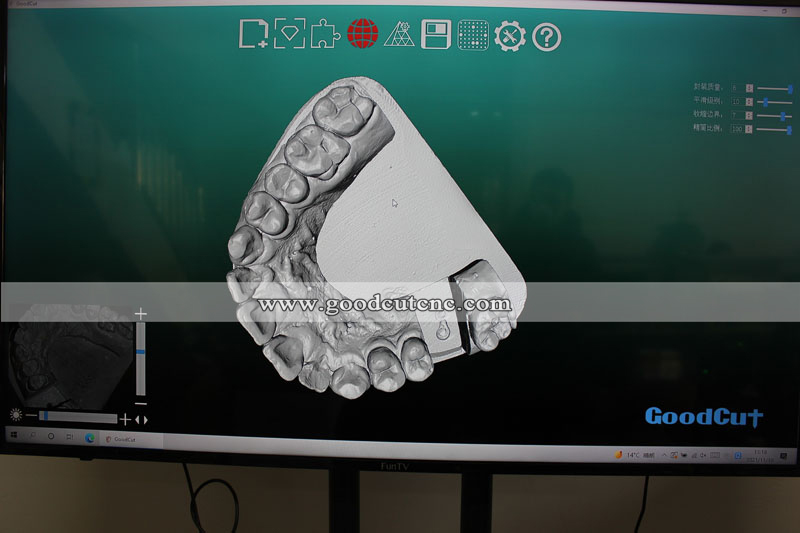Open the puzzle piece plugin icon

[x=326, y=34]
